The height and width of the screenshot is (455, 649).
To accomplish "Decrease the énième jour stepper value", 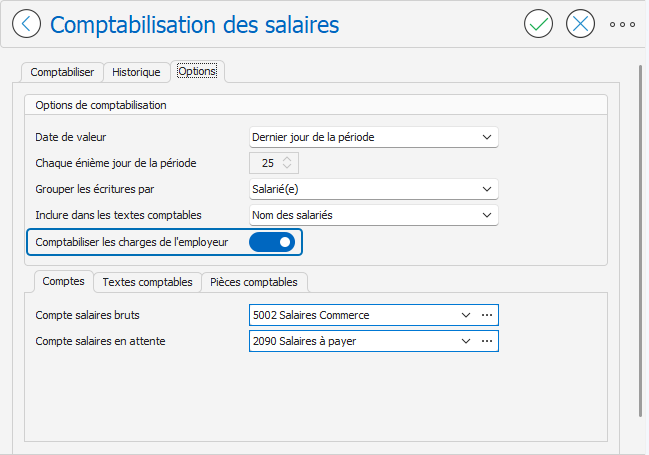I will click(x=287, y=166).
